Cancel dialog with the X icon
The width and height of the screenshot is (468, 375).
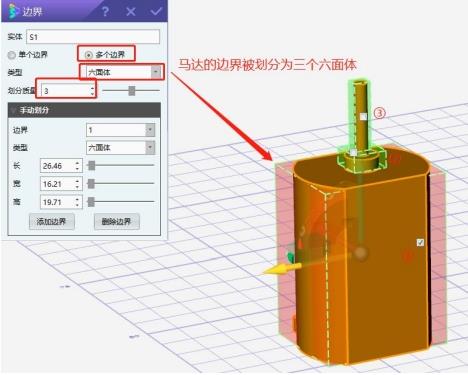coord(131,12)
